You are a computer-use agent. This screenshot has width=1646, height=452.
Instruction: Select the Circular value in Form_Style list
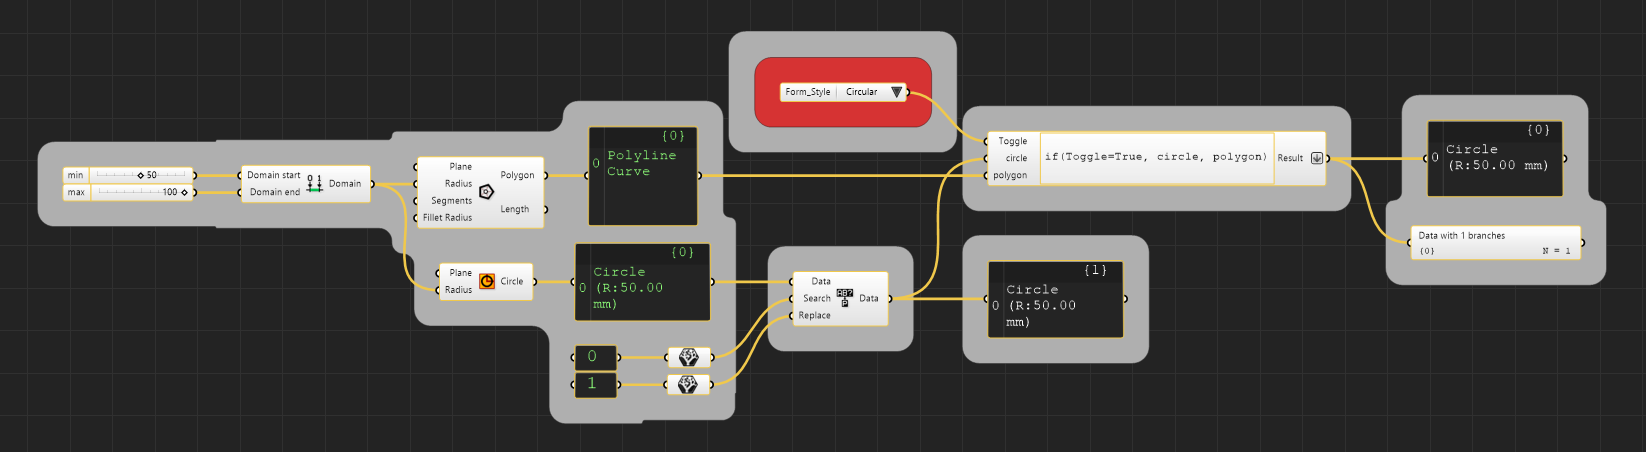coord(862,92)
